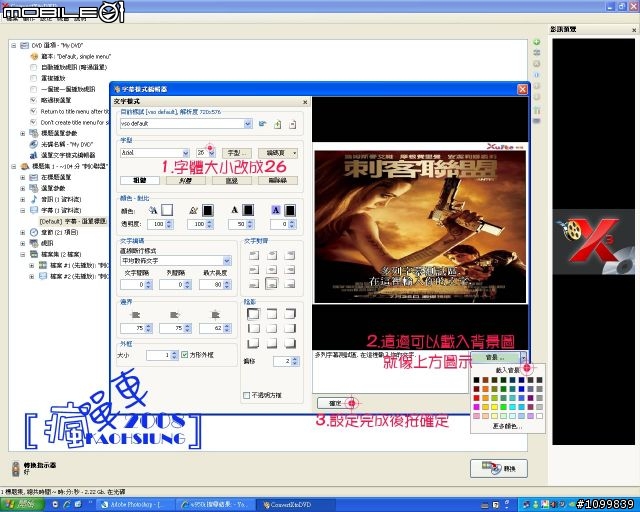Viewport: 640px width, 512px height.
Task: Click the black outline color swatch
Action: (207, 210)
